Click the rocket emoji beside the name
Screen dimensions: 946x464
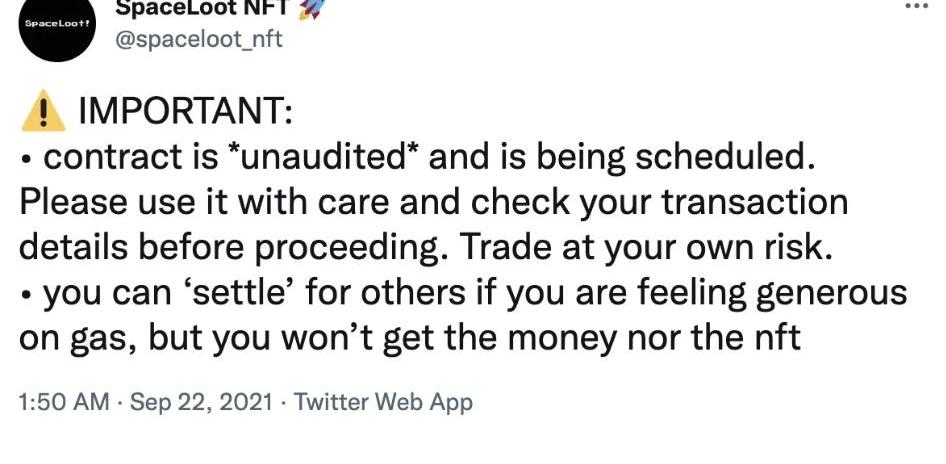[312, 7]
